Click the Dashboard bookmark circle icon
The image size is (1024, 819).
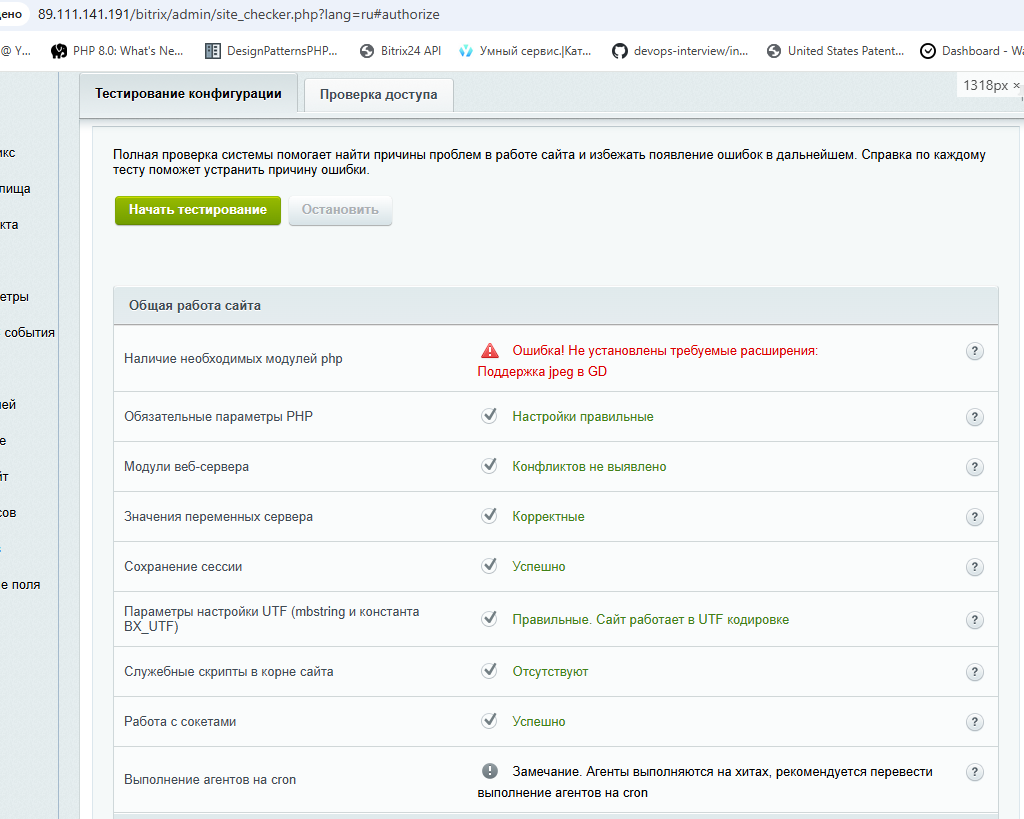tap(927, 51)
